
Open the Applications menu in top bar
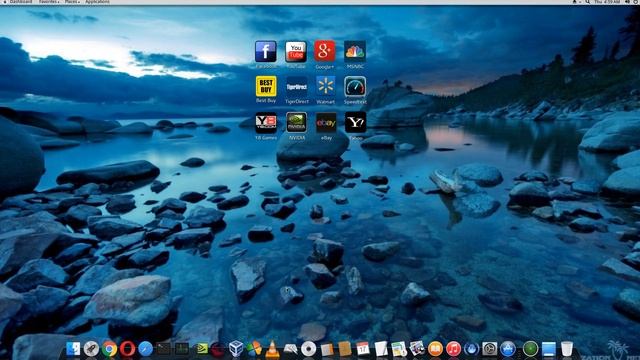click(x=97, y=2)
